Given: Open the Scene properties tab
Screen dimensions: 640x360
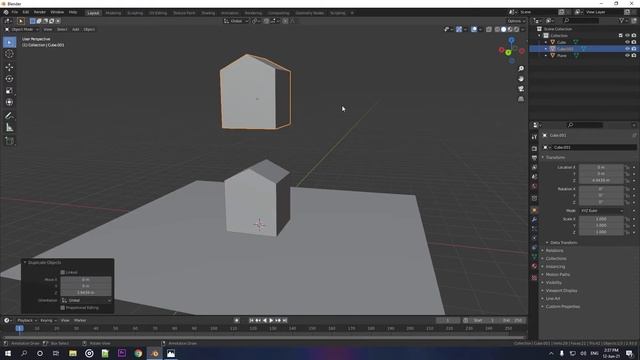Looking at the screenshot, I should [x=534, y=177].
